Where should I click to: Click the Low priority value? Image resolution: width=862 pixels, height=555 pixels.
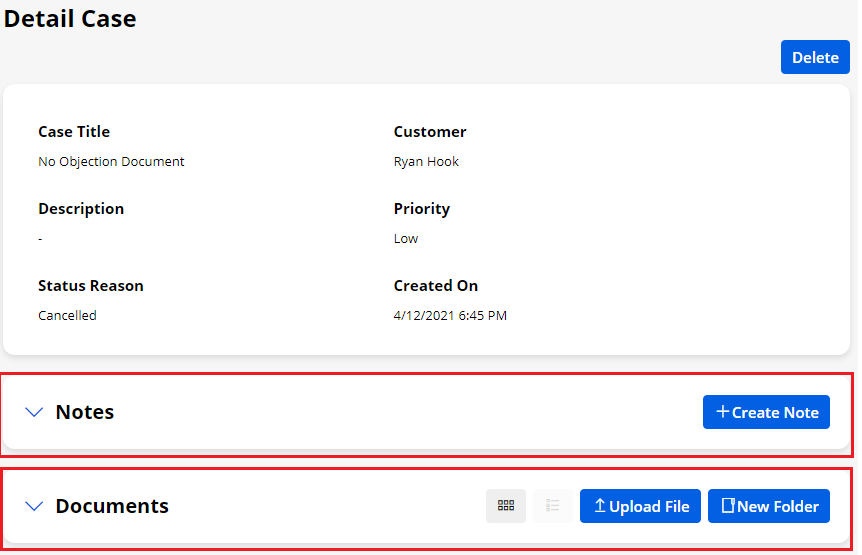(x=406, y=238)
